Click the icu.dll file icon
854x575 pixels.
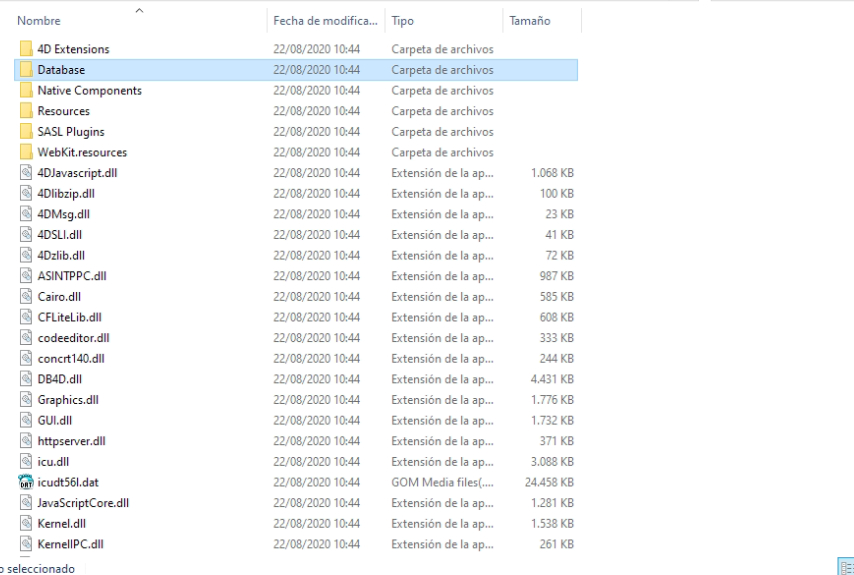[x=26, y=462]
